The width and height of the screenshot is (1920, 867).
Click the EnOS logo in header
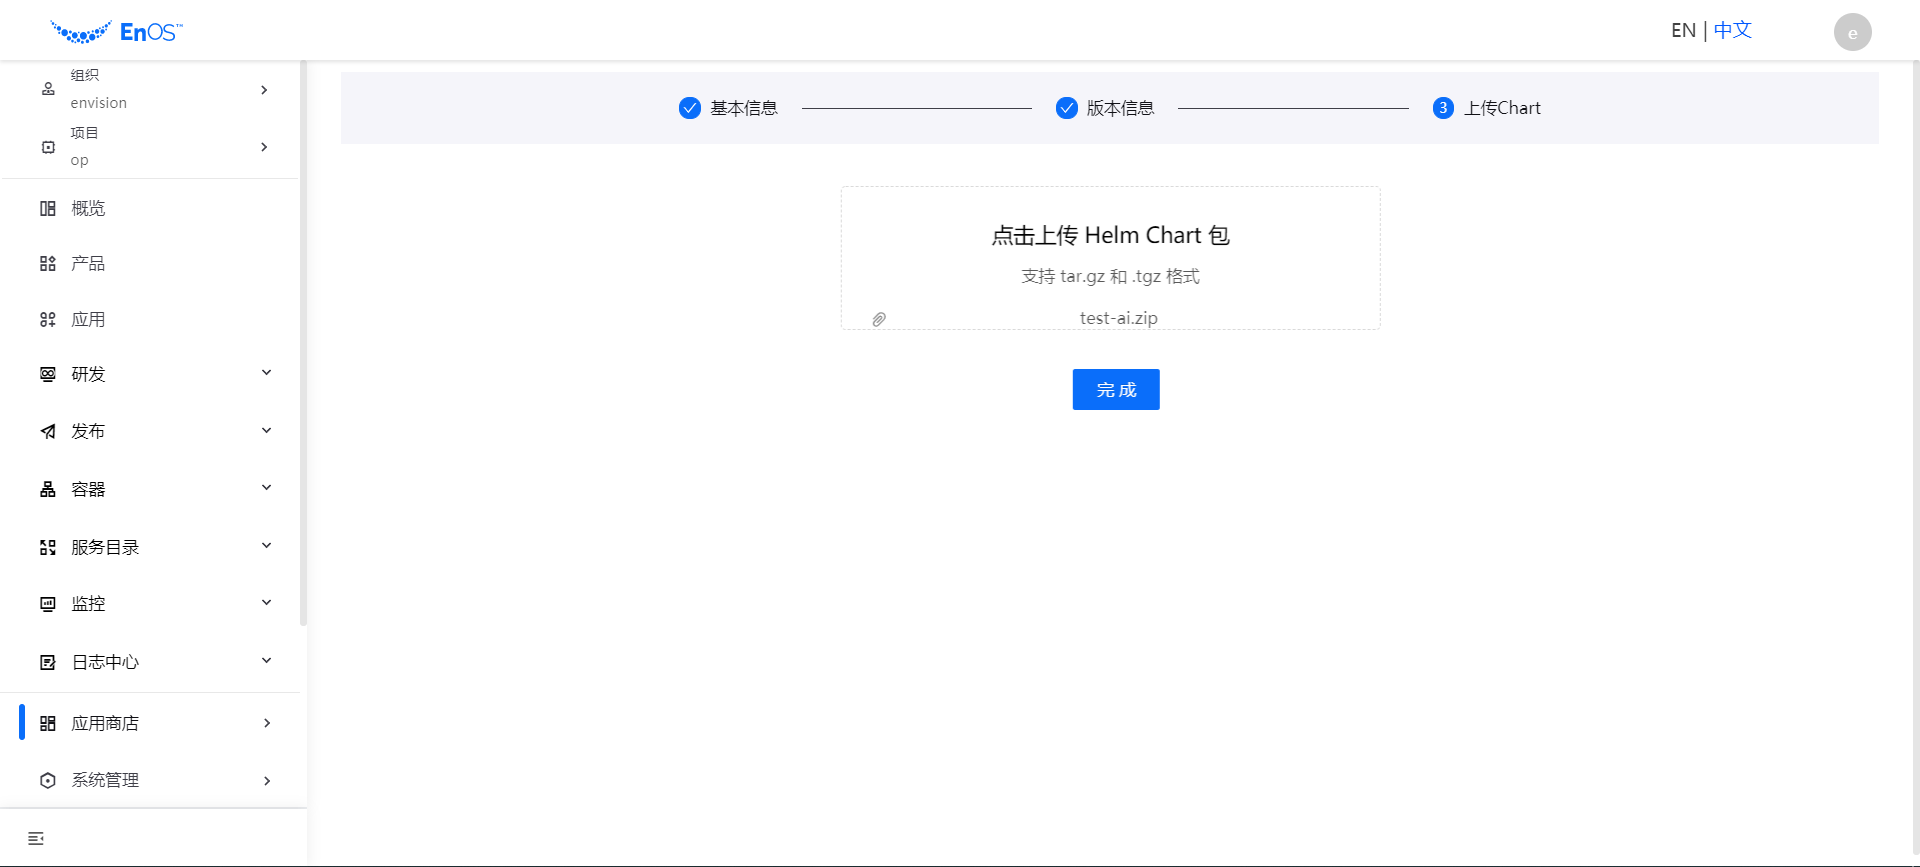pos(116,32)
